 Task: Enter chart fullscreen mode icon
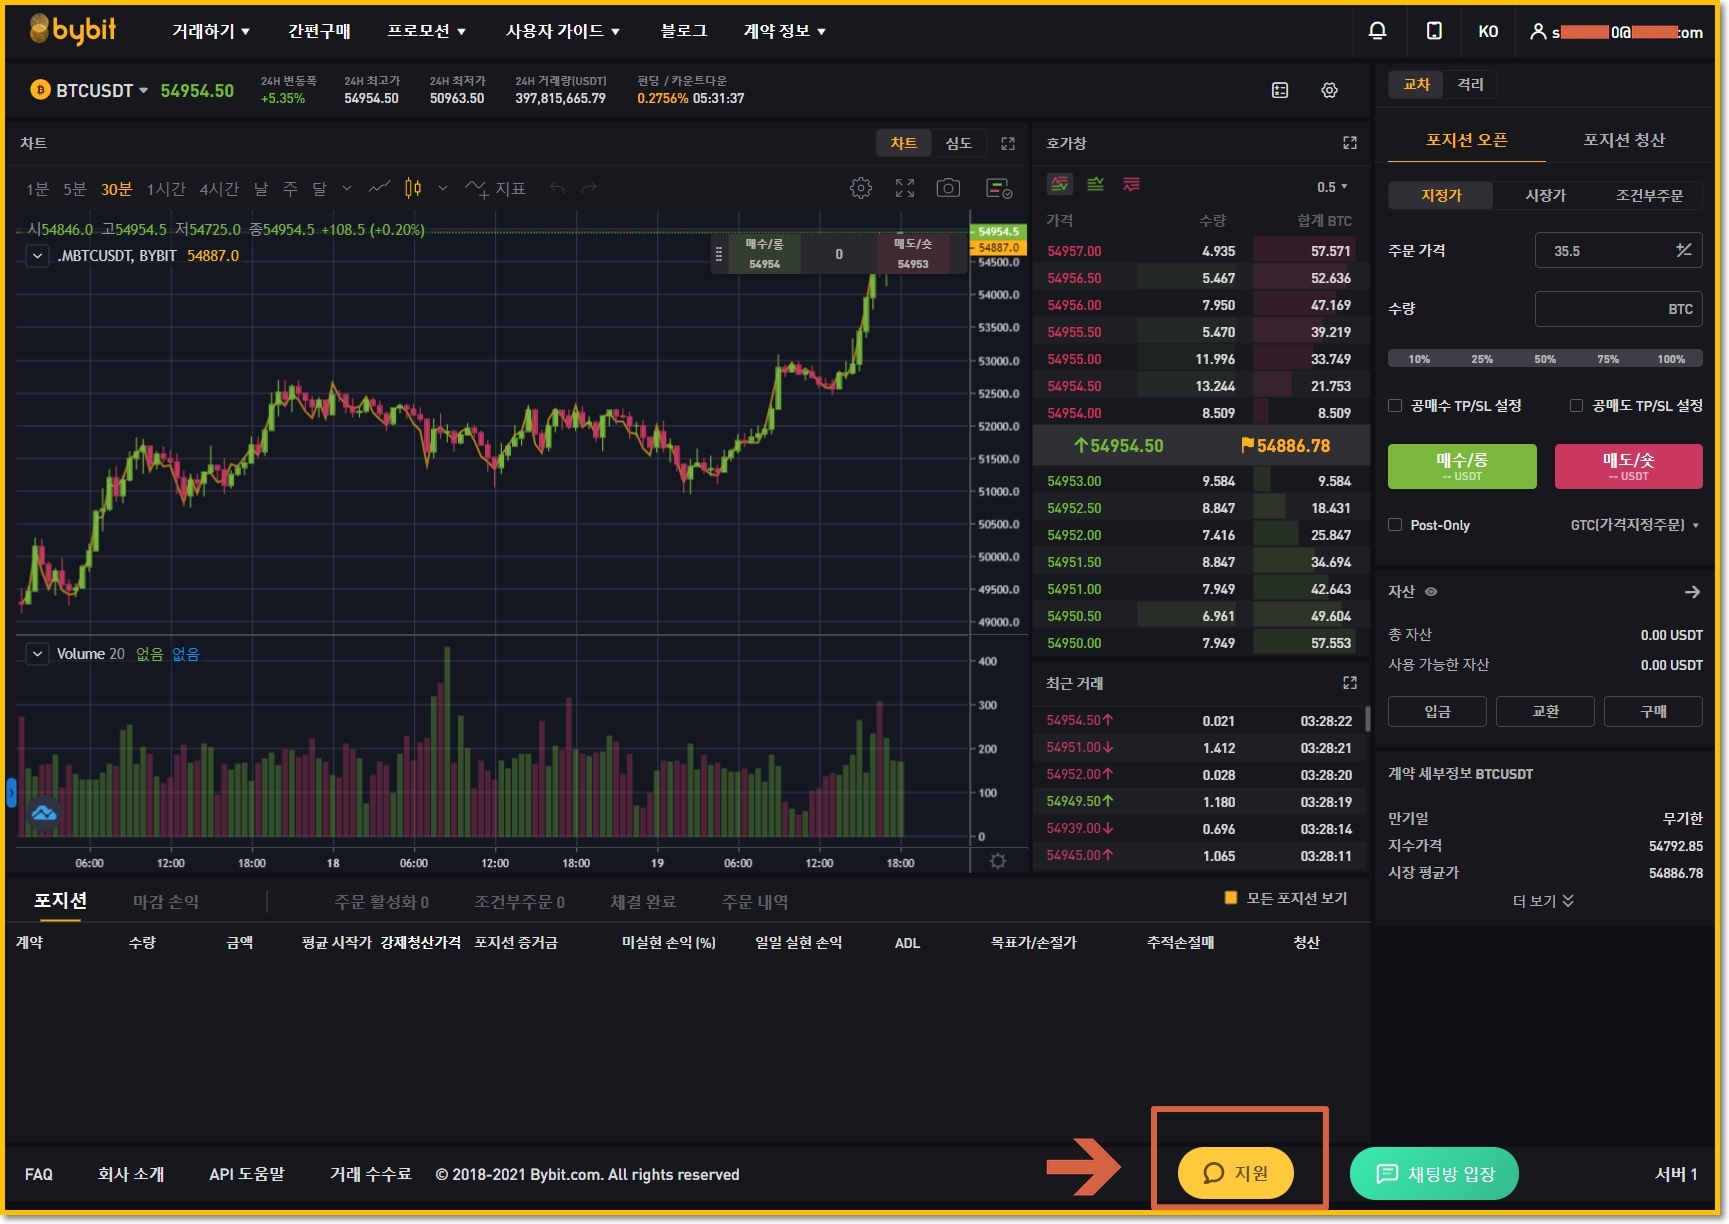[905, 188]
